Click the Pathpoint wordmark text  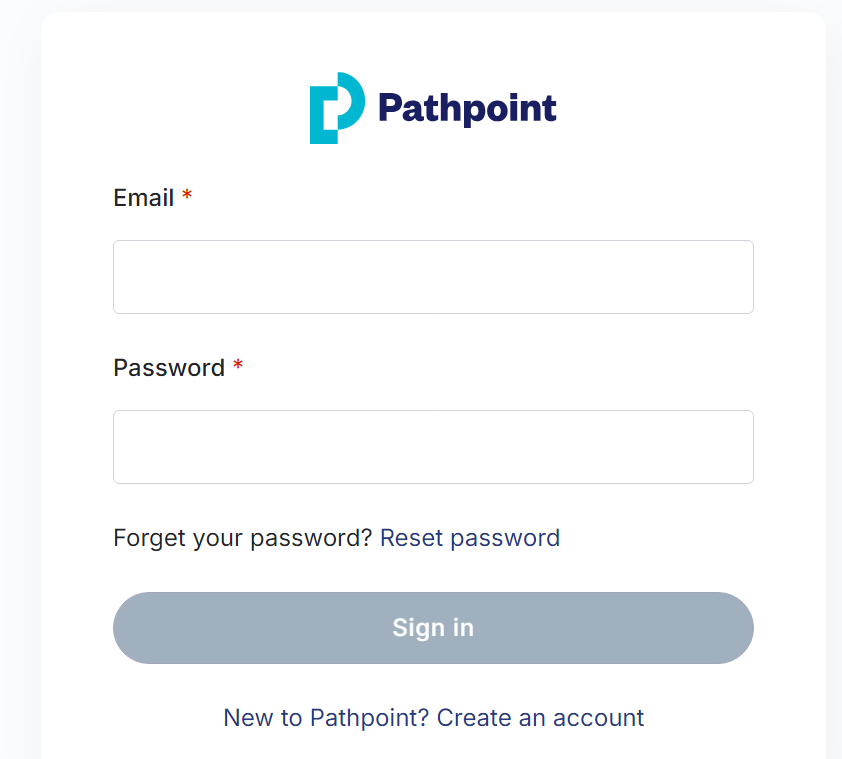(467, 107)
